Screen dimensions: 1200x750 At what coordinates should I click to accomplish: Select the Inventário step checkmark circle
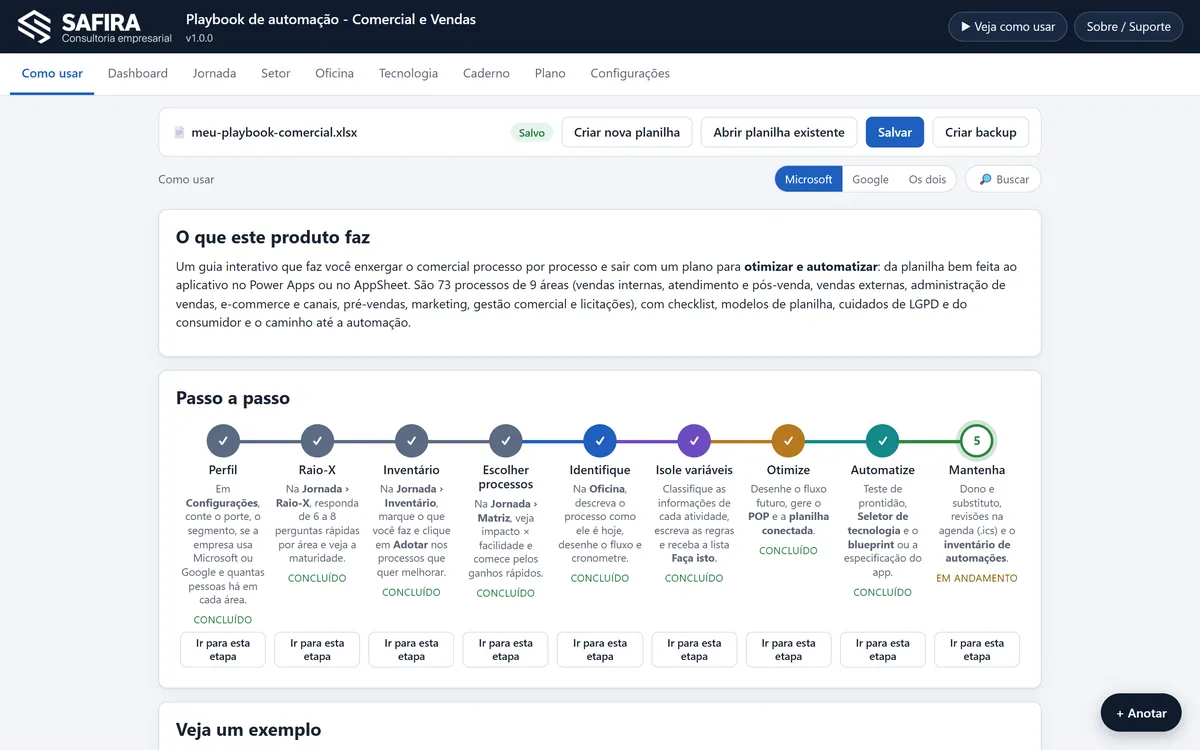pos(411,441)
